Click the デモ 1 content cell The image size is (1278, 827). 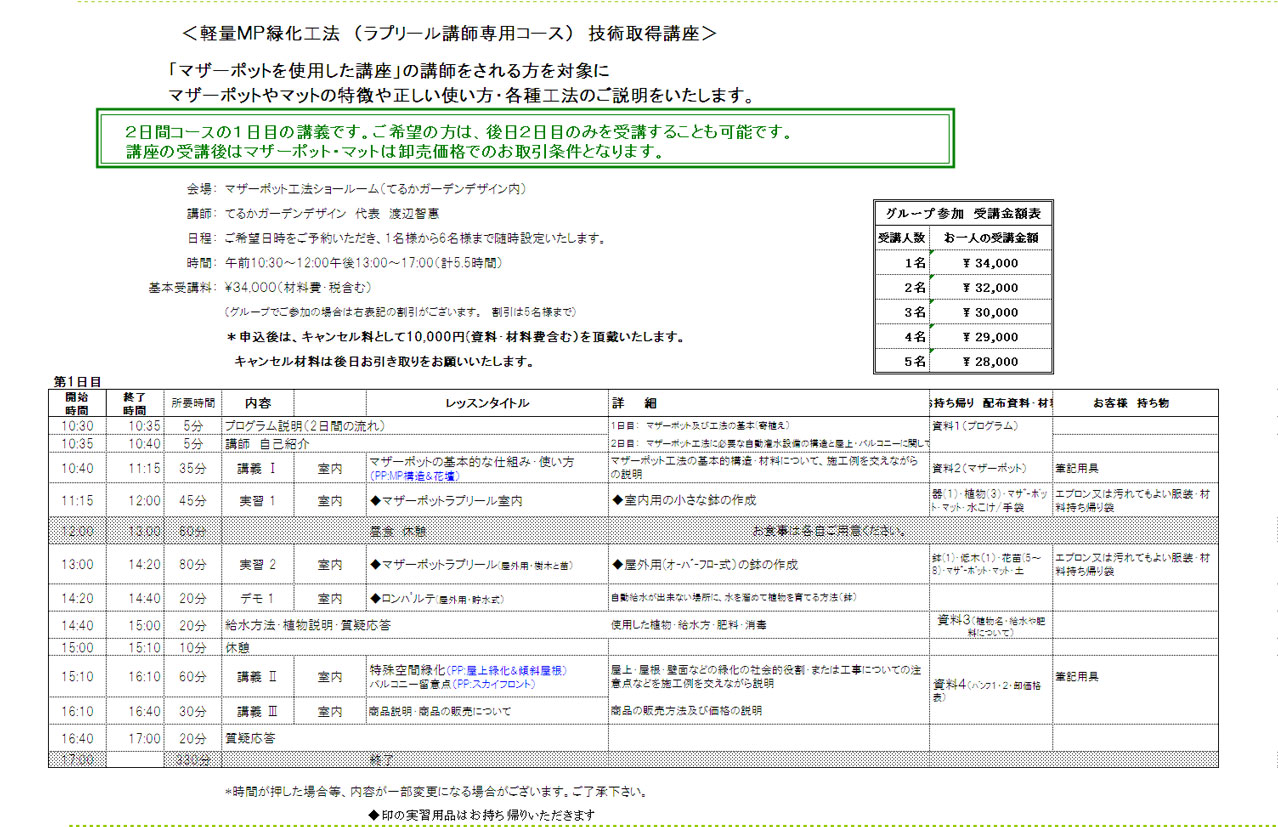tap(257, 598)
